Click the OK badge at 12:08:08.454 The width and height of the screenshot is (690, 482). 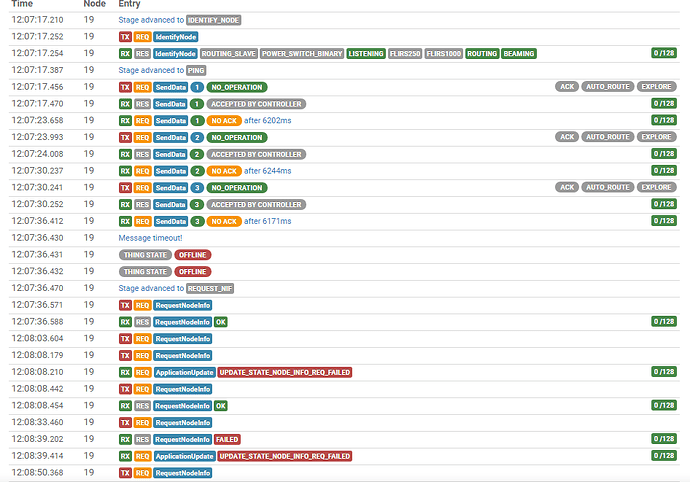click(220, 406)
